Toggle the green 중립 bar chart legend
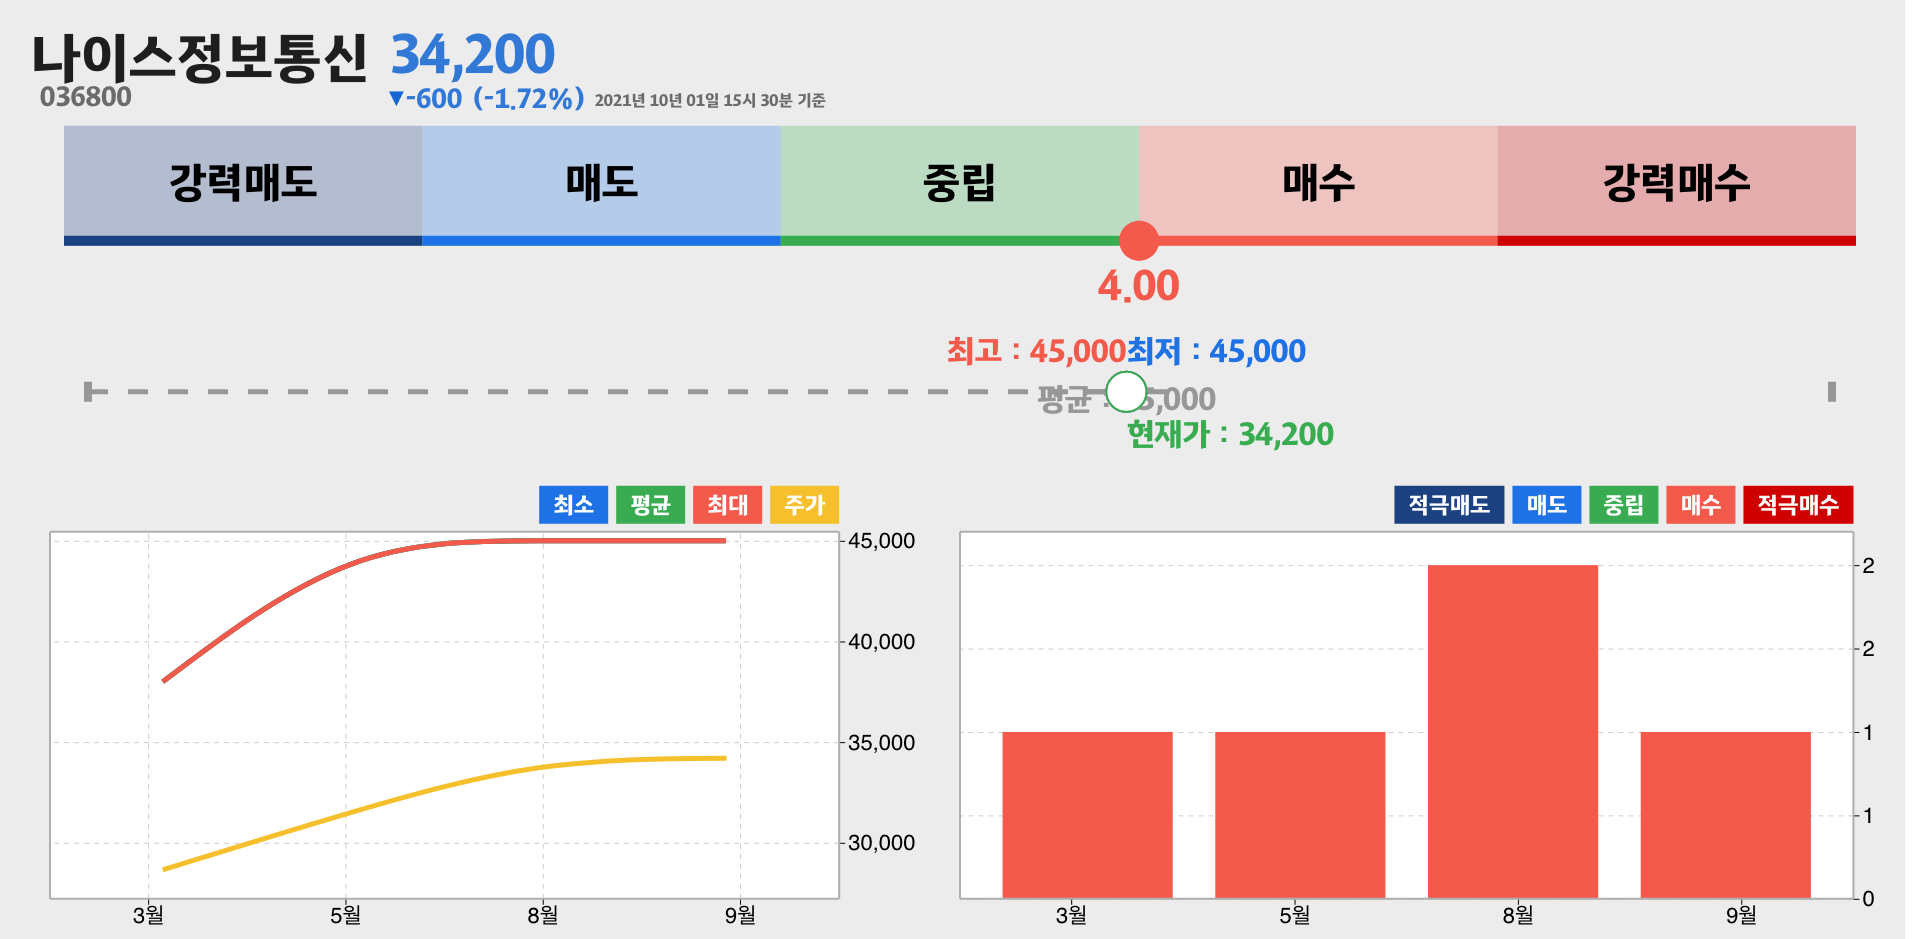The width and height of the screenshot is (1920, 939). (x=1623, y=505)
